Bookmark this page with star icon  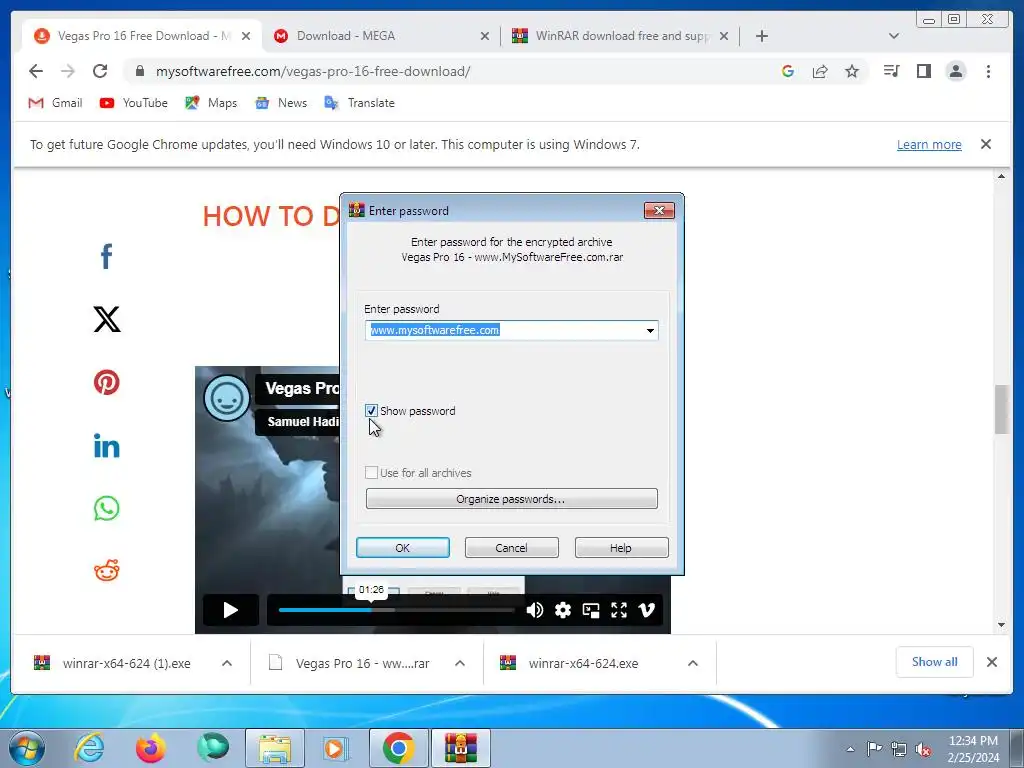(x=852, y=71)
